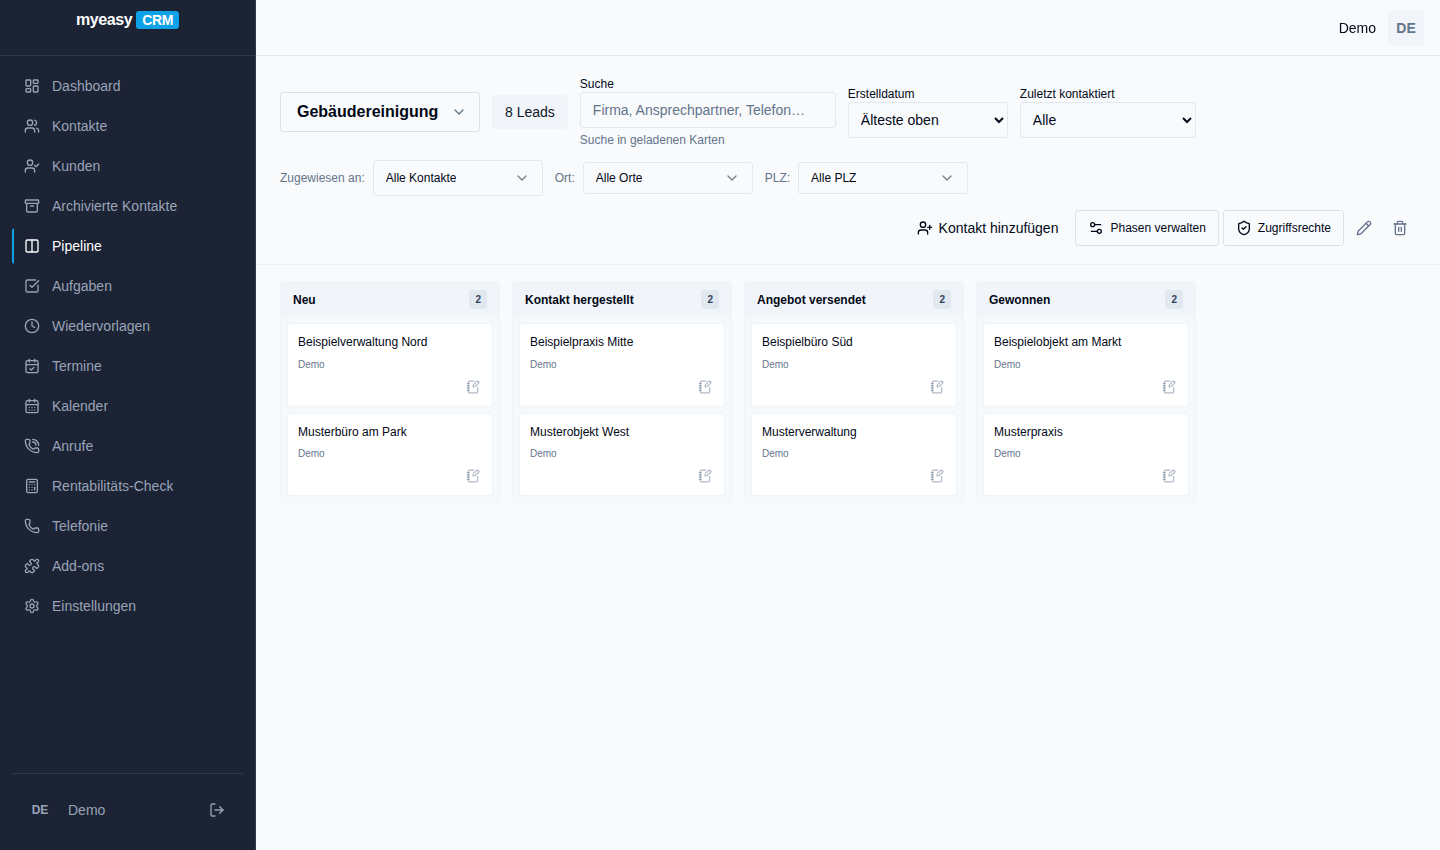Open Kunden in the sidebar
Viewport: 1440px width, 850px height.
click(x=128, y=166)
